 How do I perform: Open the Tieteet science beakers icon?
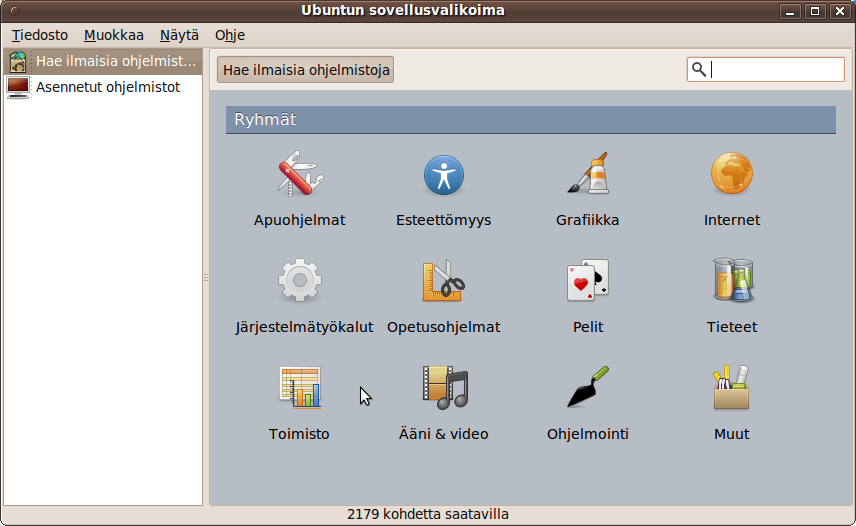pos(731,281)
